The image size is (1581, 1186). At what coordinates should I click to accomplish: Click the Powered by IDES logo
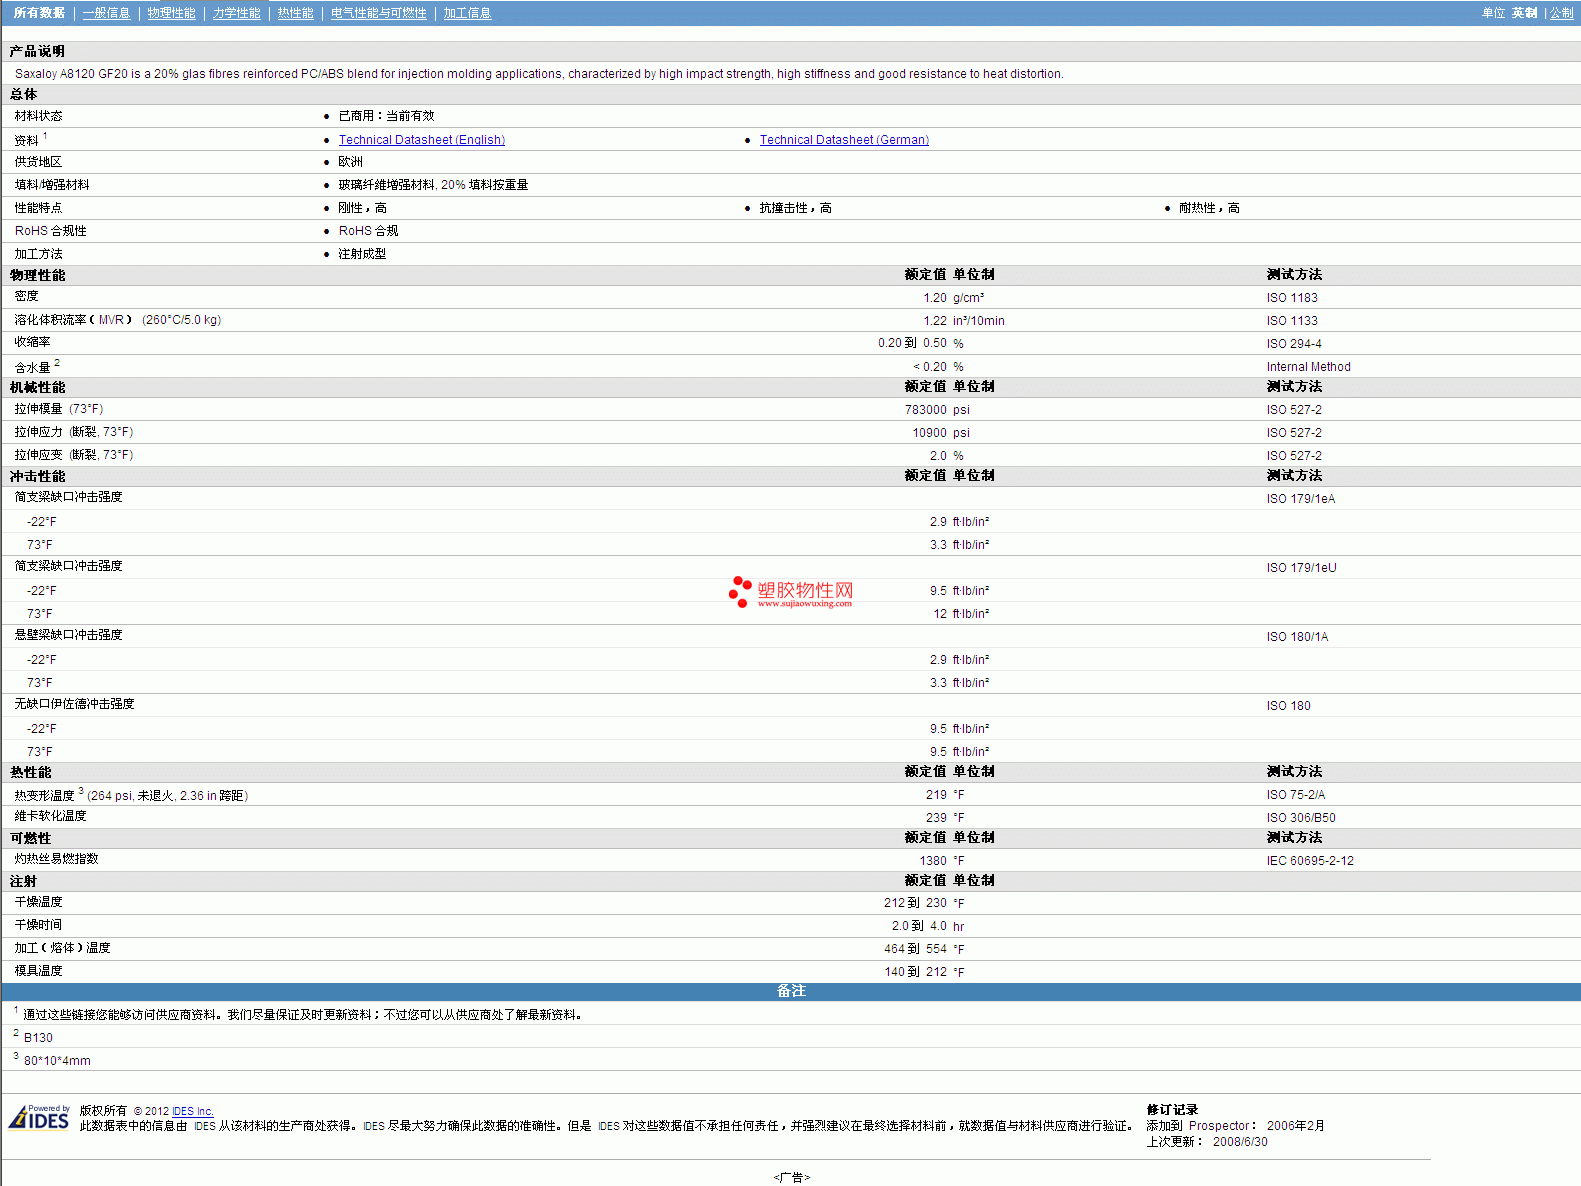coord(40,1117)
